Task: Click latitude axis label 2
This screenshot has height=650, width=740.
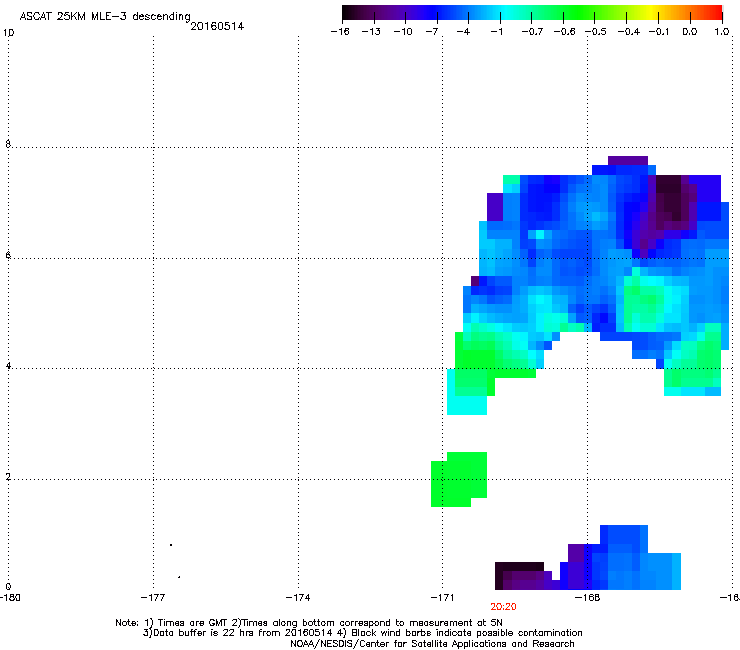Action: pos(8,477)
